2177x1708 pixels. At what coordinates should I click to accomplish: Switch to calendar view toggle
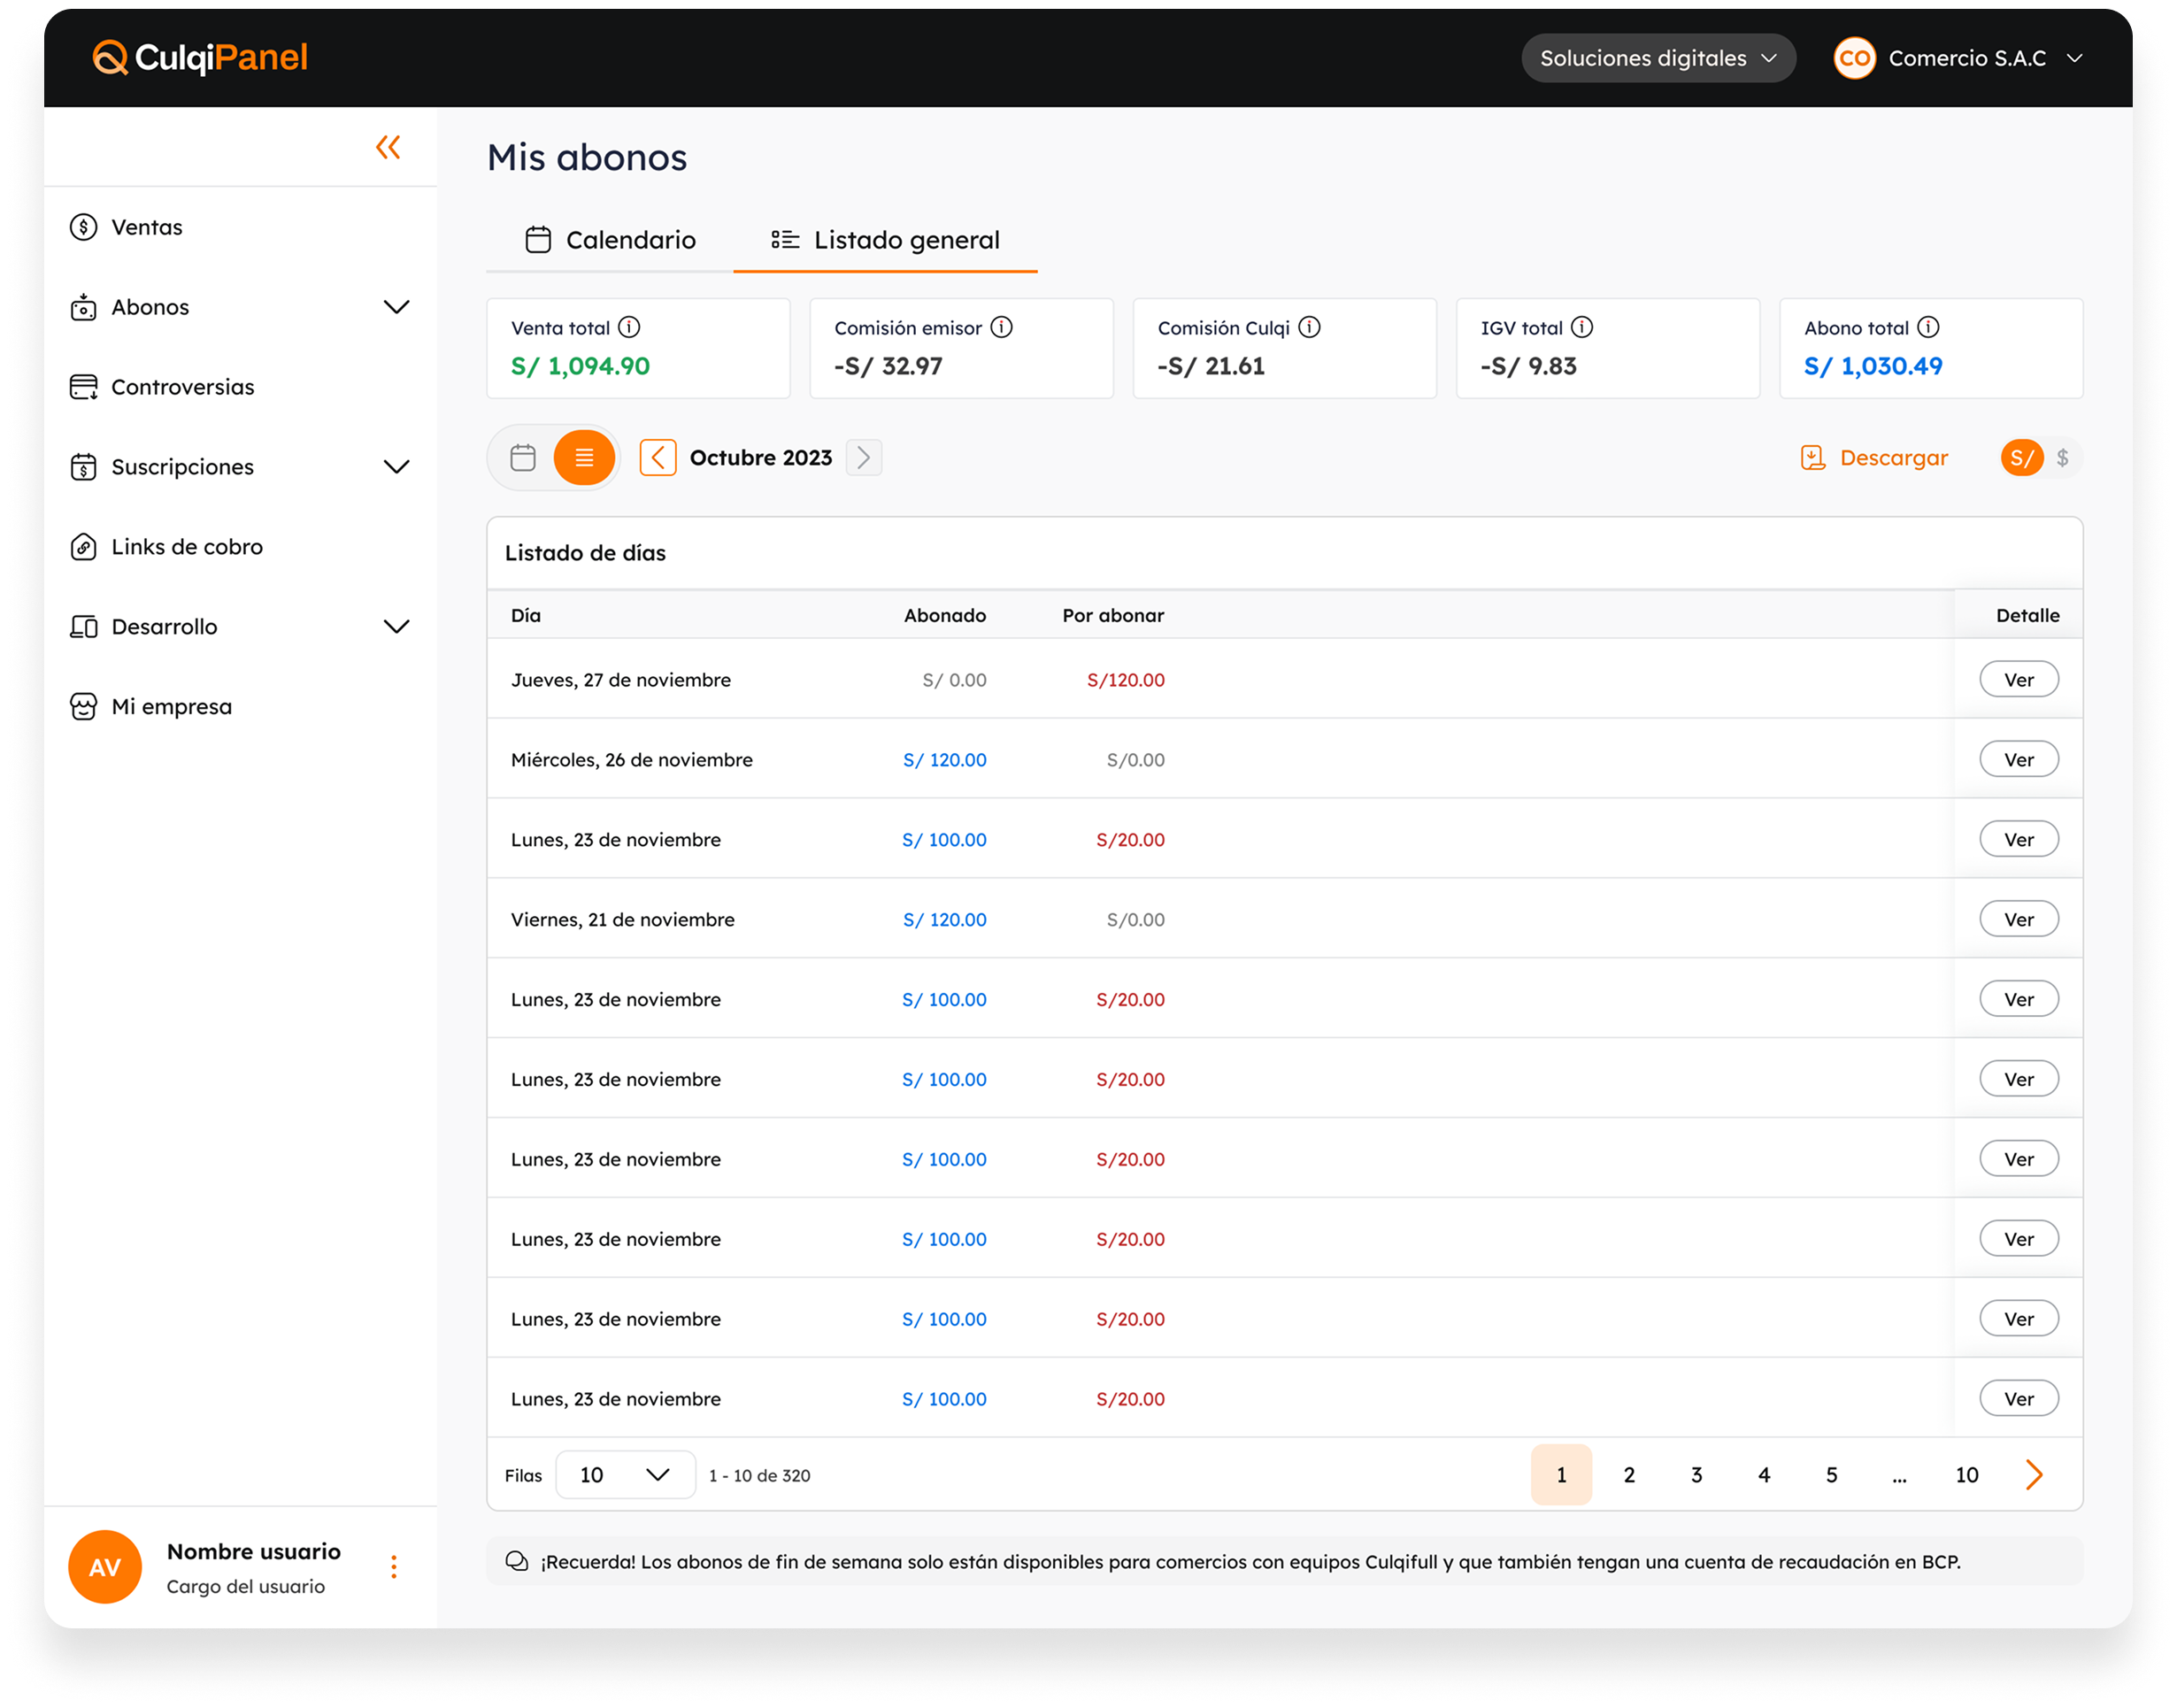click(523, 458)
